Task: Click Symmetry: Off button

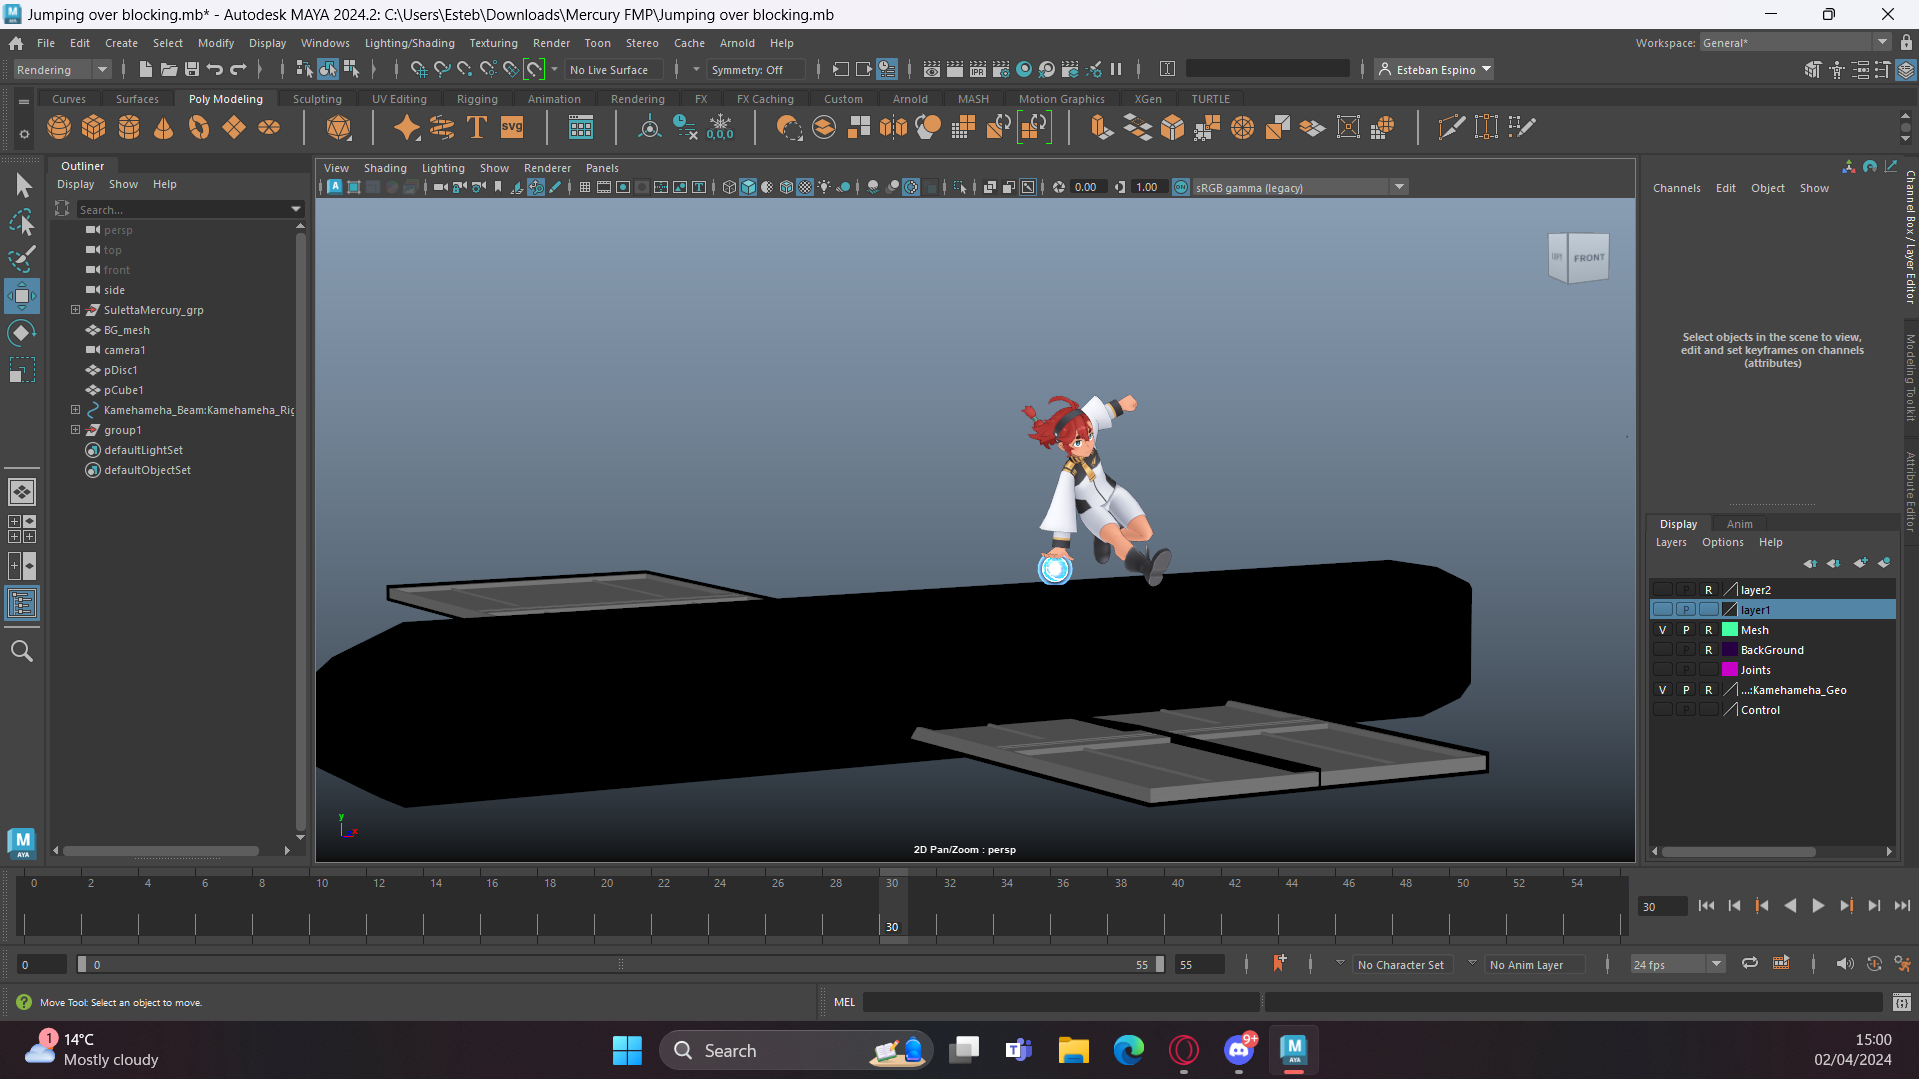Action: pyautogui.click(x=755, y=70)
